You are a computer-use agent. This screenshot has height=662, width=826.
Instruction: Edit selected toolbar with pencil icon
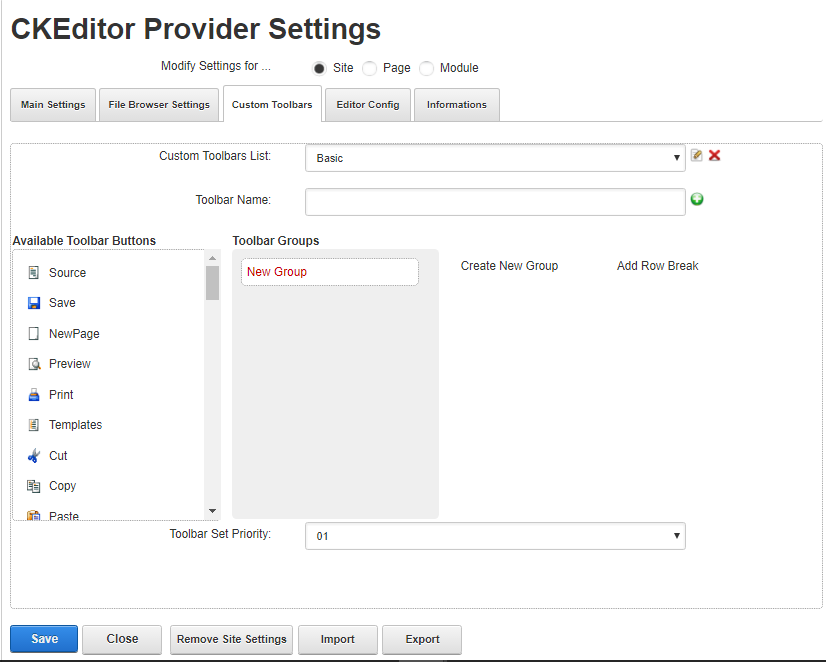coord(696,155)
